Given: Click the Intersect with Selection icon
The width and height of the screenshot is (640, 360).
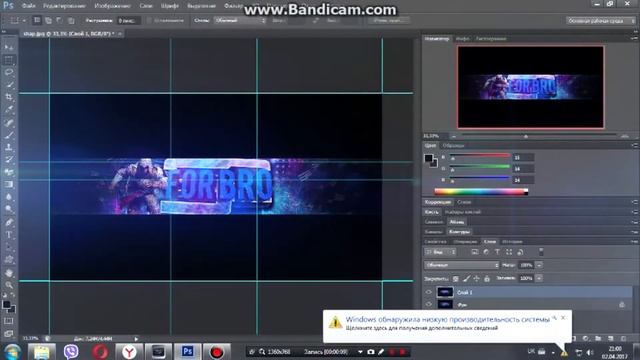Looking at the screenshot, I should [71, 20].
